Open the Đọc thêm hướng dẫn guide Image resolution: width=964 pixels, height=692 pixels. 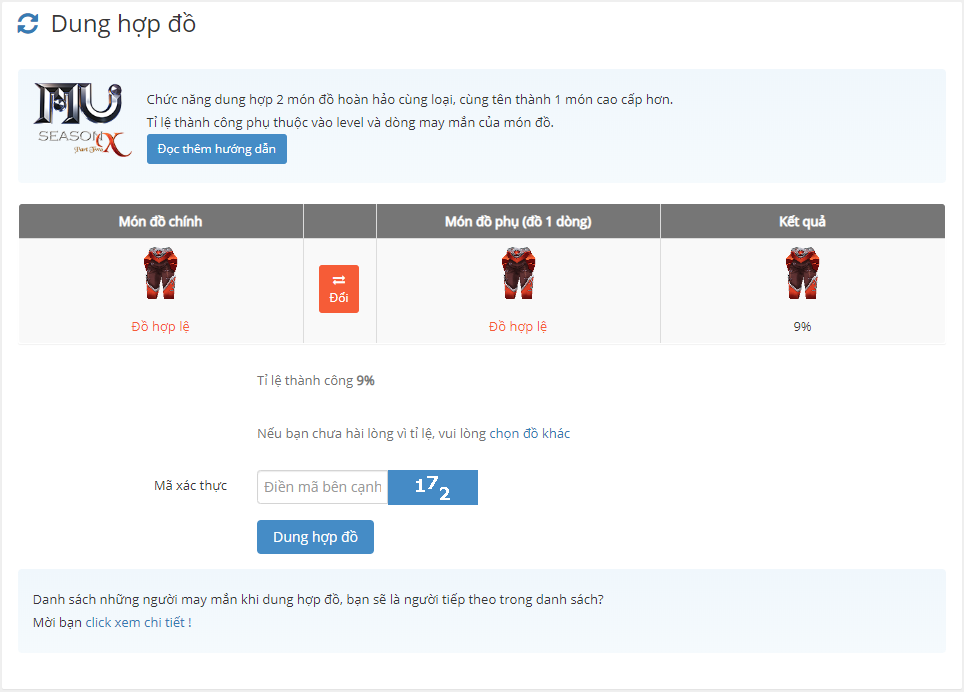pyautogui.click(x=216, y=149)
